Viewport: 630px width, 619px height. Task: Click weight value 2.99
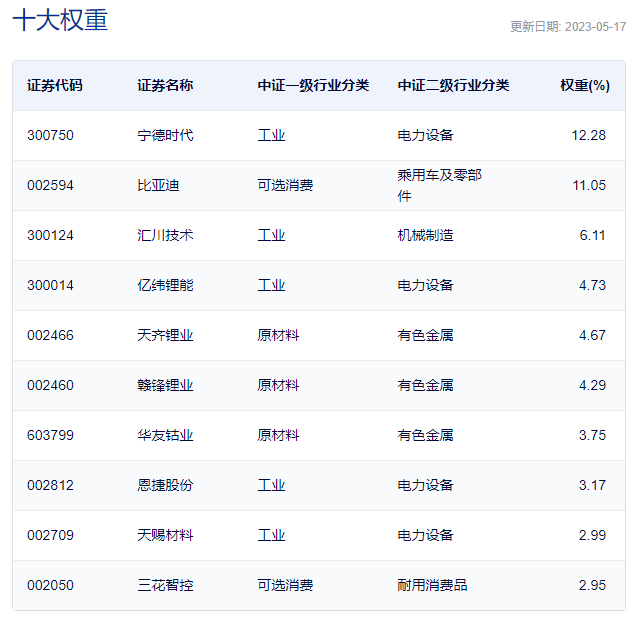coord(592,535)
